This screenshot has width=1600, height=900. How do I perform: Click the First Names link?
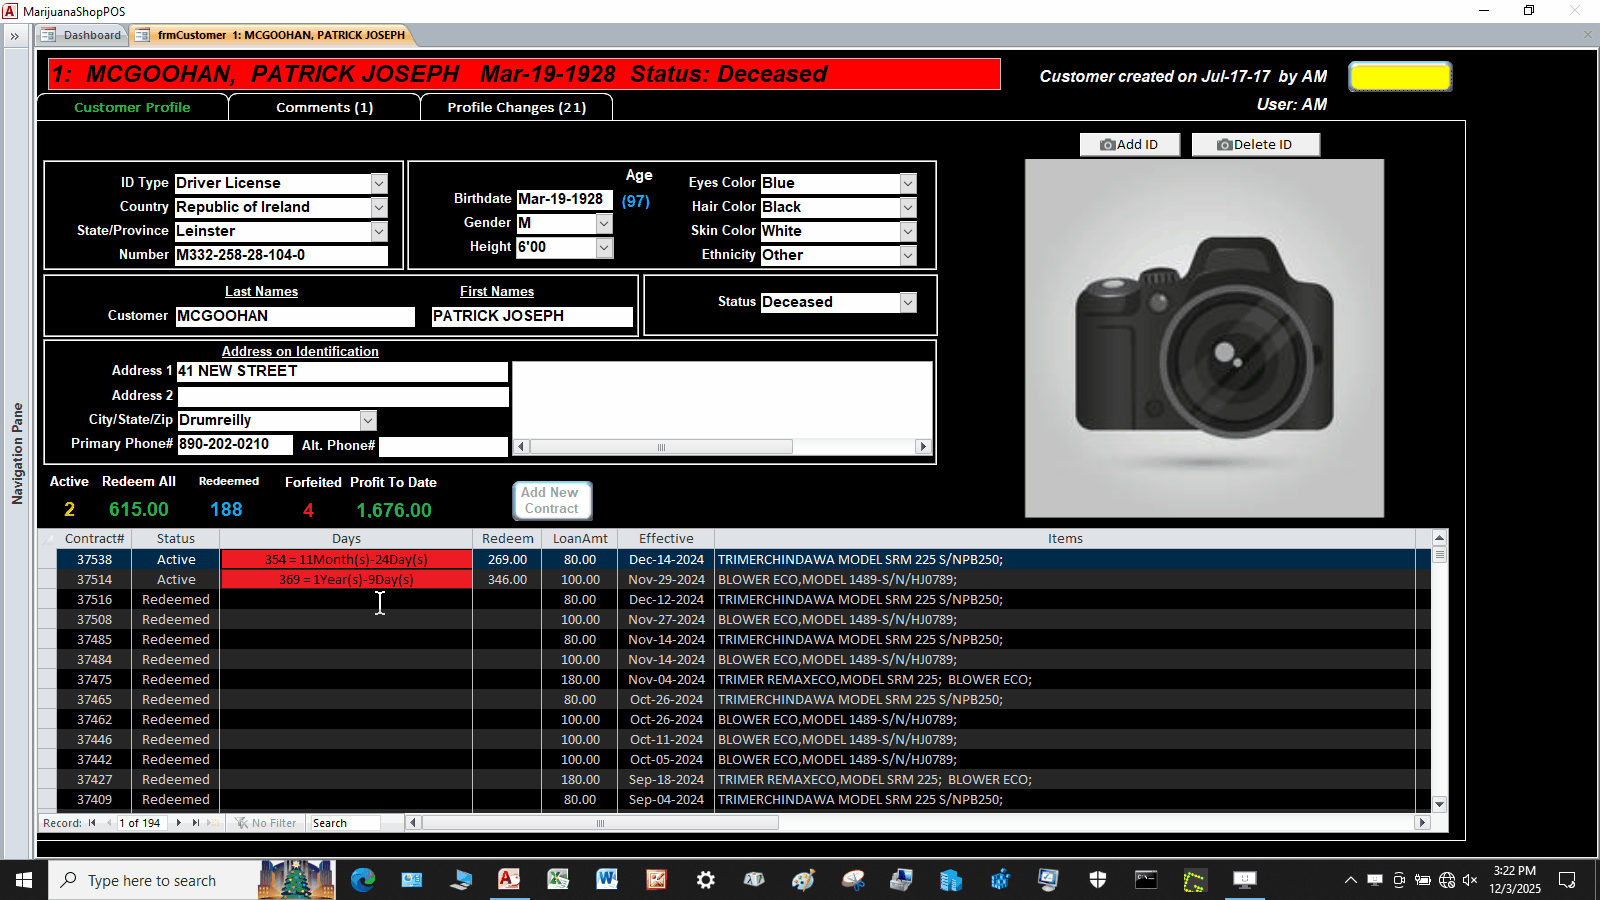click(x=497, y=292)
